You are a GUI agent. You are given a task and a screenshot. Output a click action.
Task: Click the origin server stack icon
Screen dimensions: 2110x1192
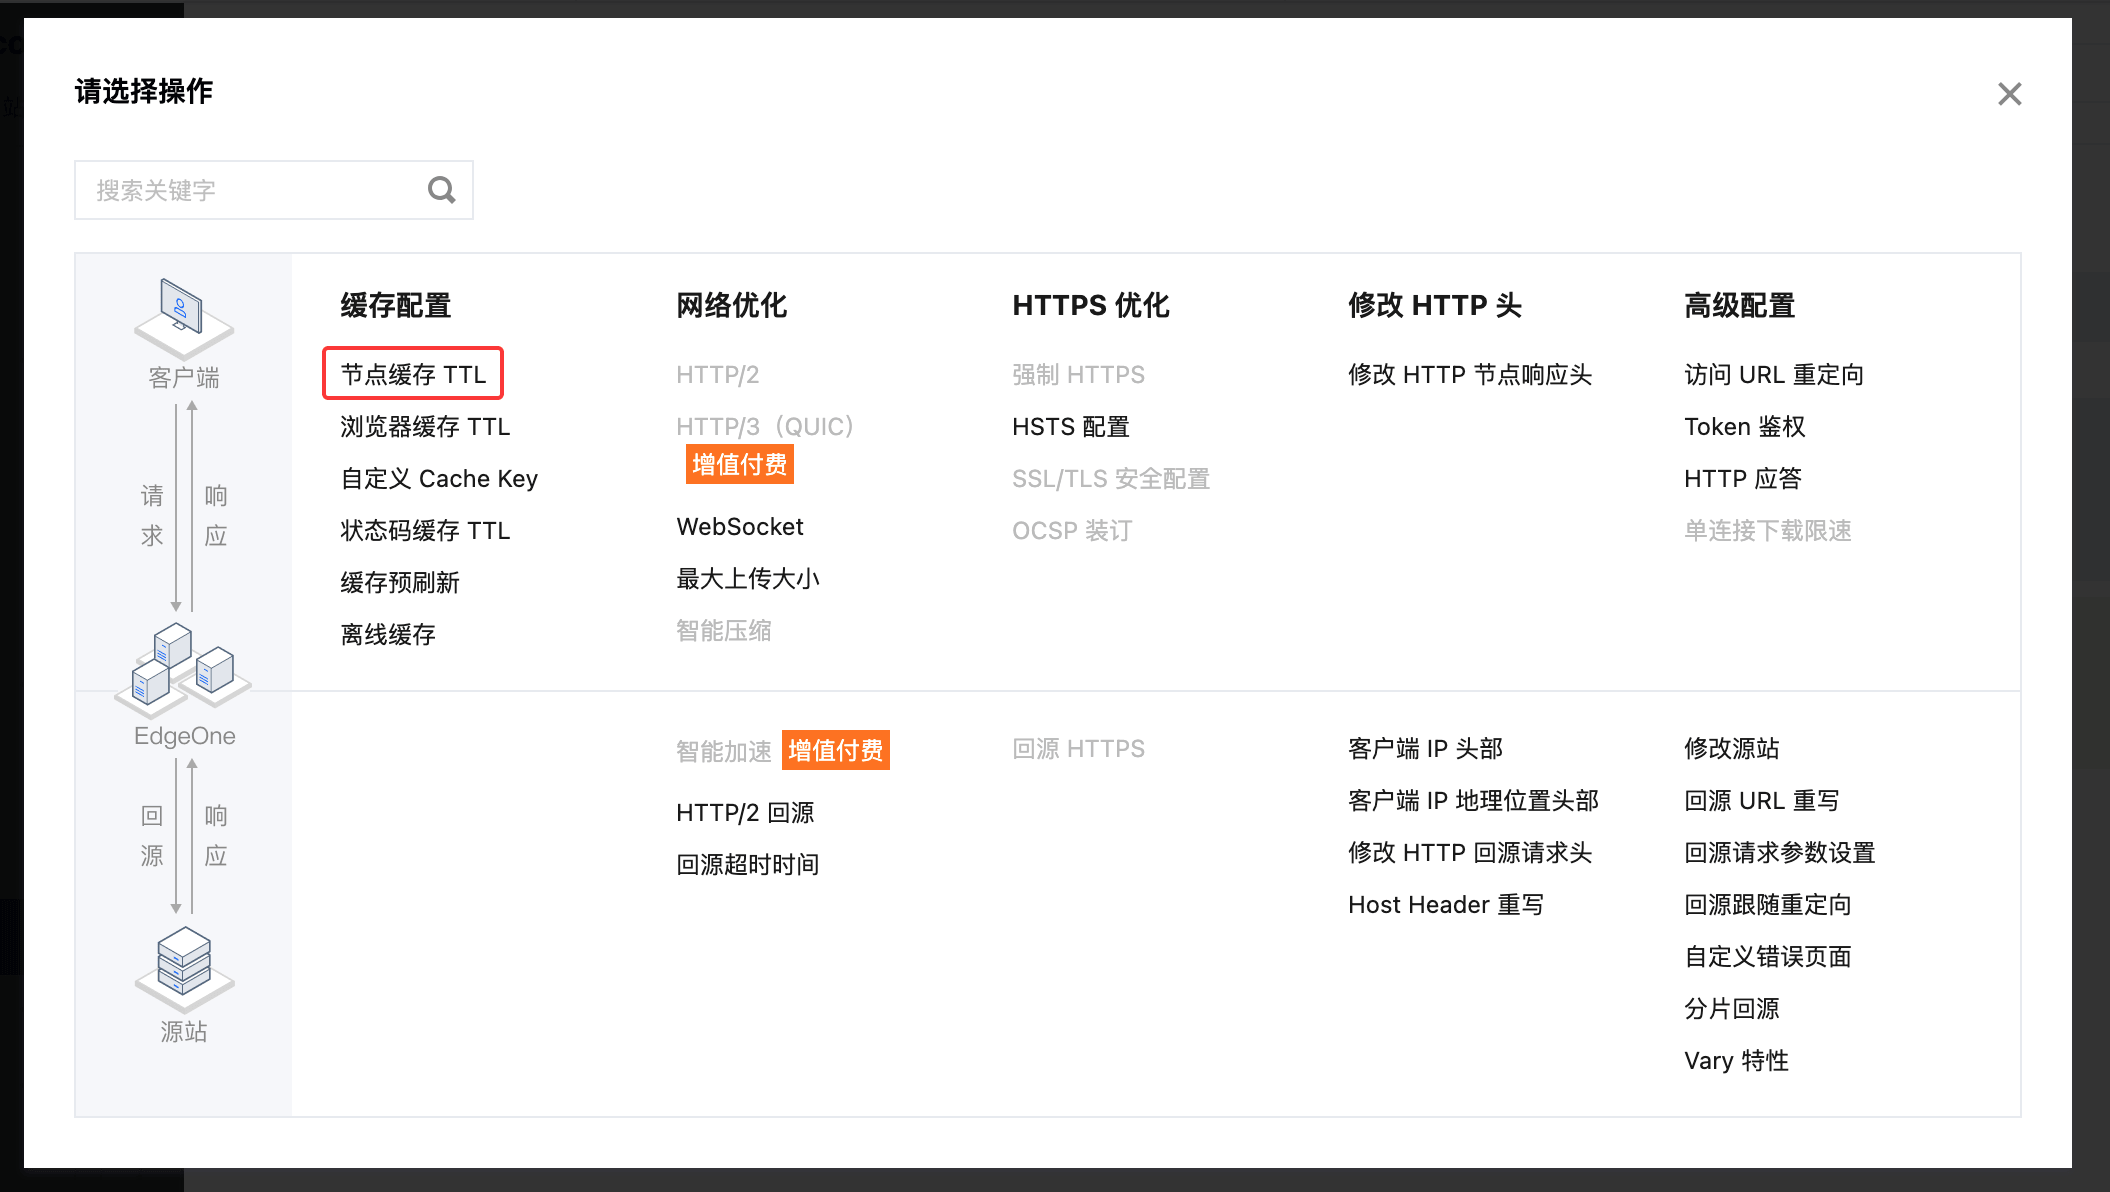point(184,968)
